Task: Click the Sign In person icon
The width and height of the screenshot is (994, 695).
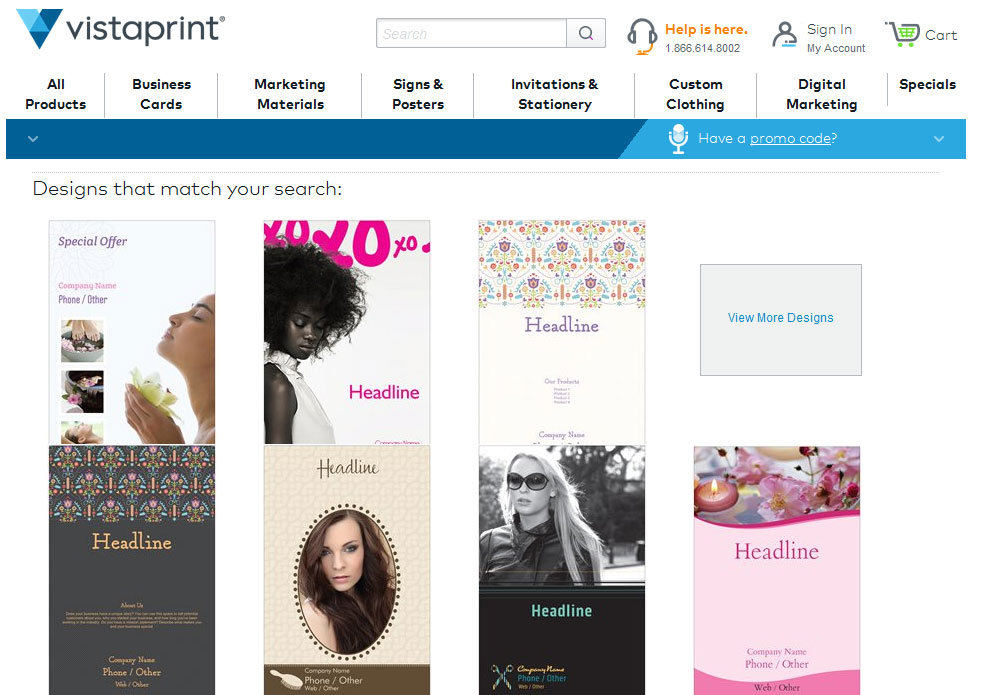Action: pos(784,34)
